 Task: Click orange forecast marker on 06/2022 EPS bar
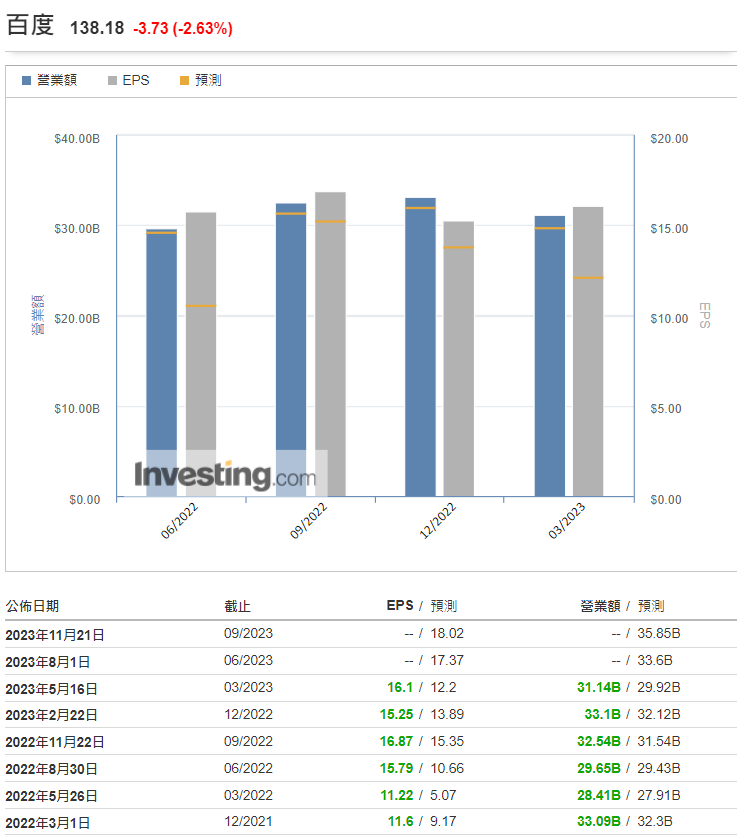pos(201,306)
